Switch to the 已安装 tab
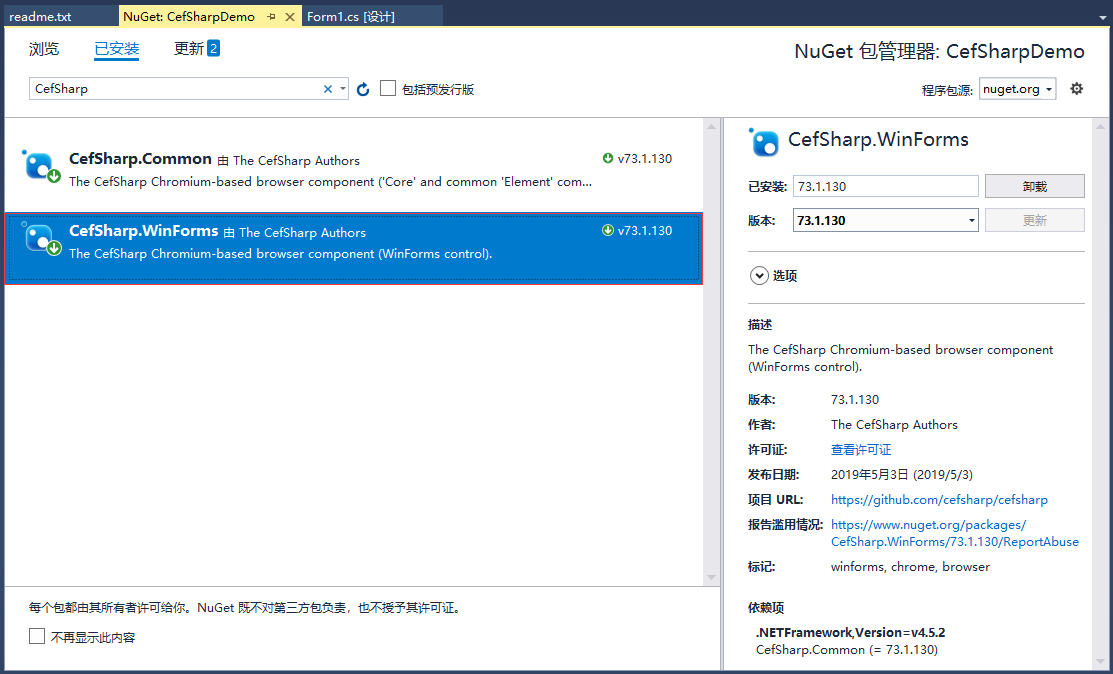Screen dimensions: 1113x674 pyautogui.click(x=116, y=49)
